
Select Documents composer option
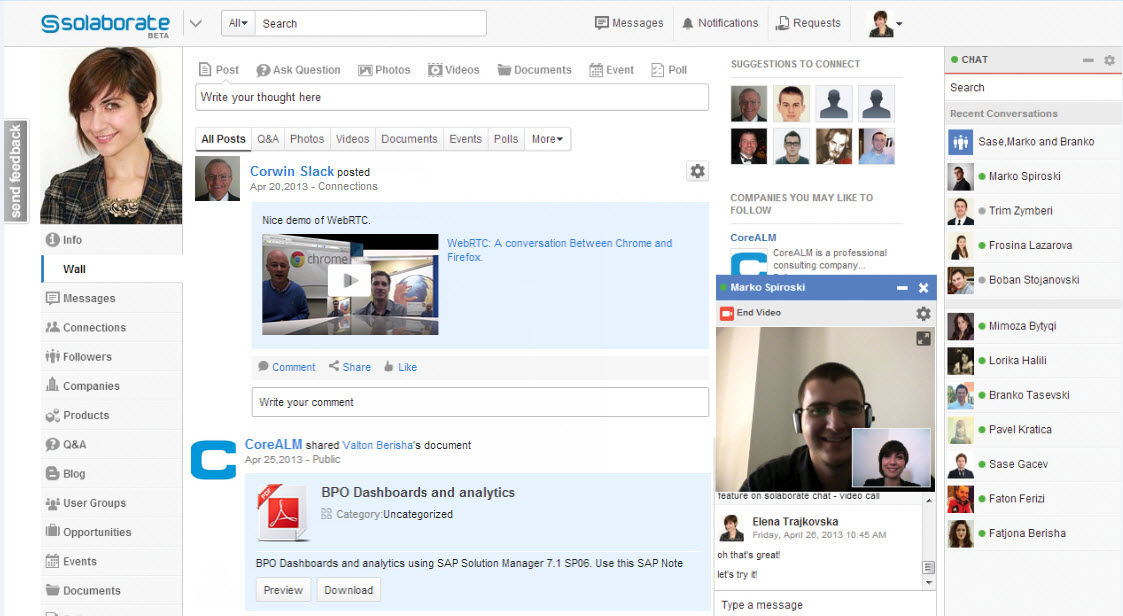[534, 69]
